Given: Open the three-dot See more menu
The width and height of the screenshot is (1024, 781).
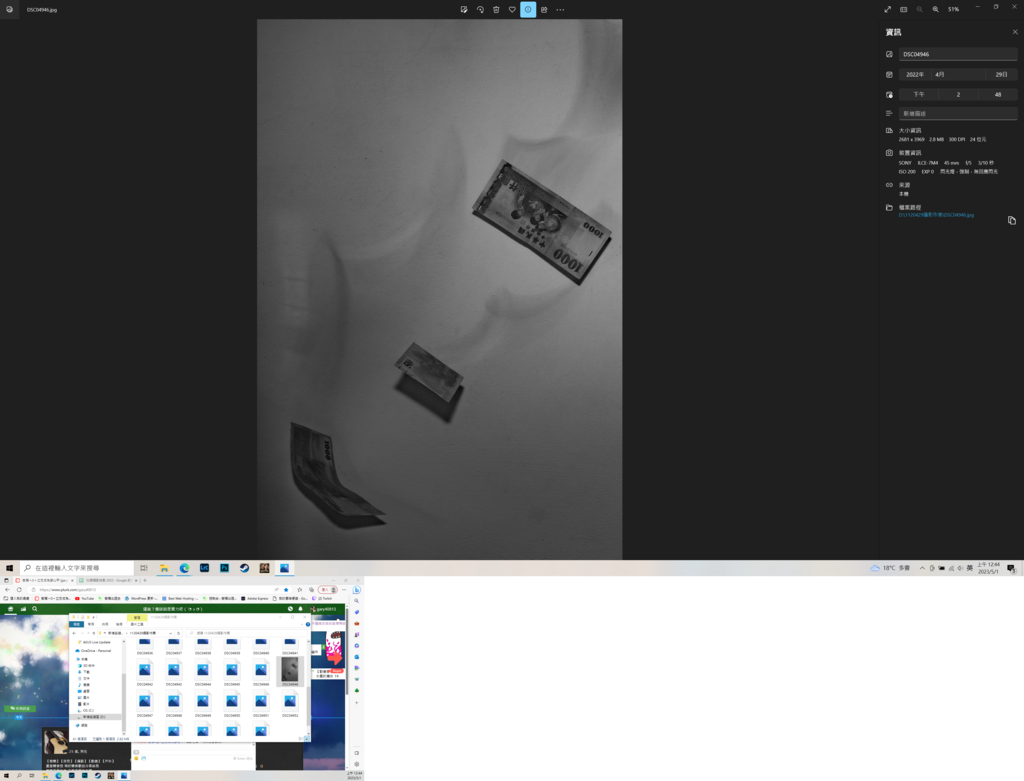Looking at the screenshot, I should pyautogui.click(x=560, y=10).
